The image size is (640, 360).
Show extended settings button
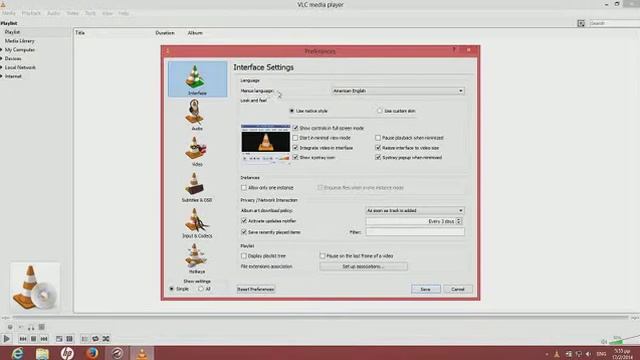coord(69,339)
